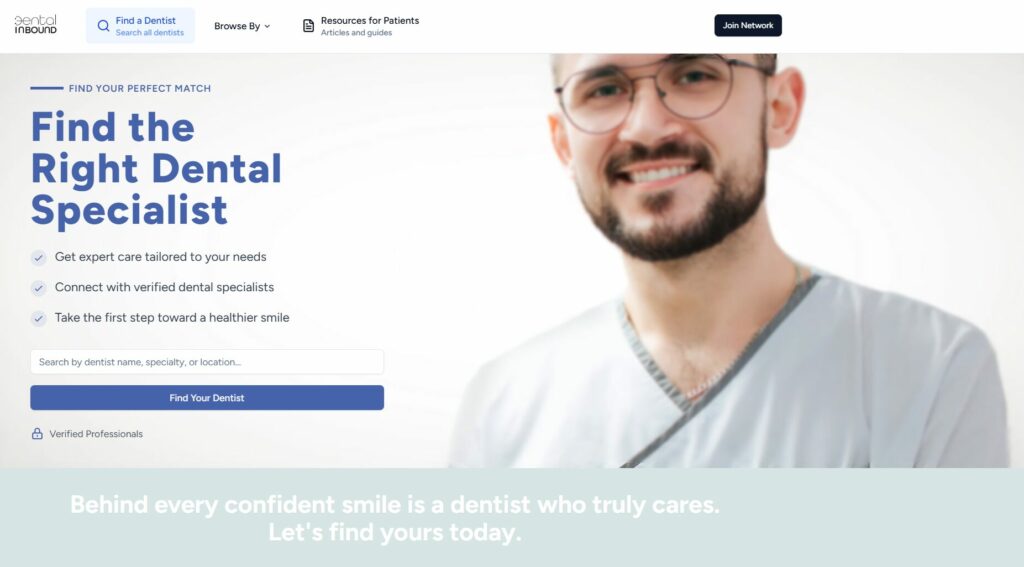Click the checkmark icon beside 'Connect with verified'
Viewport: 1024px width, 567px height.
click(x=39, y=288)
